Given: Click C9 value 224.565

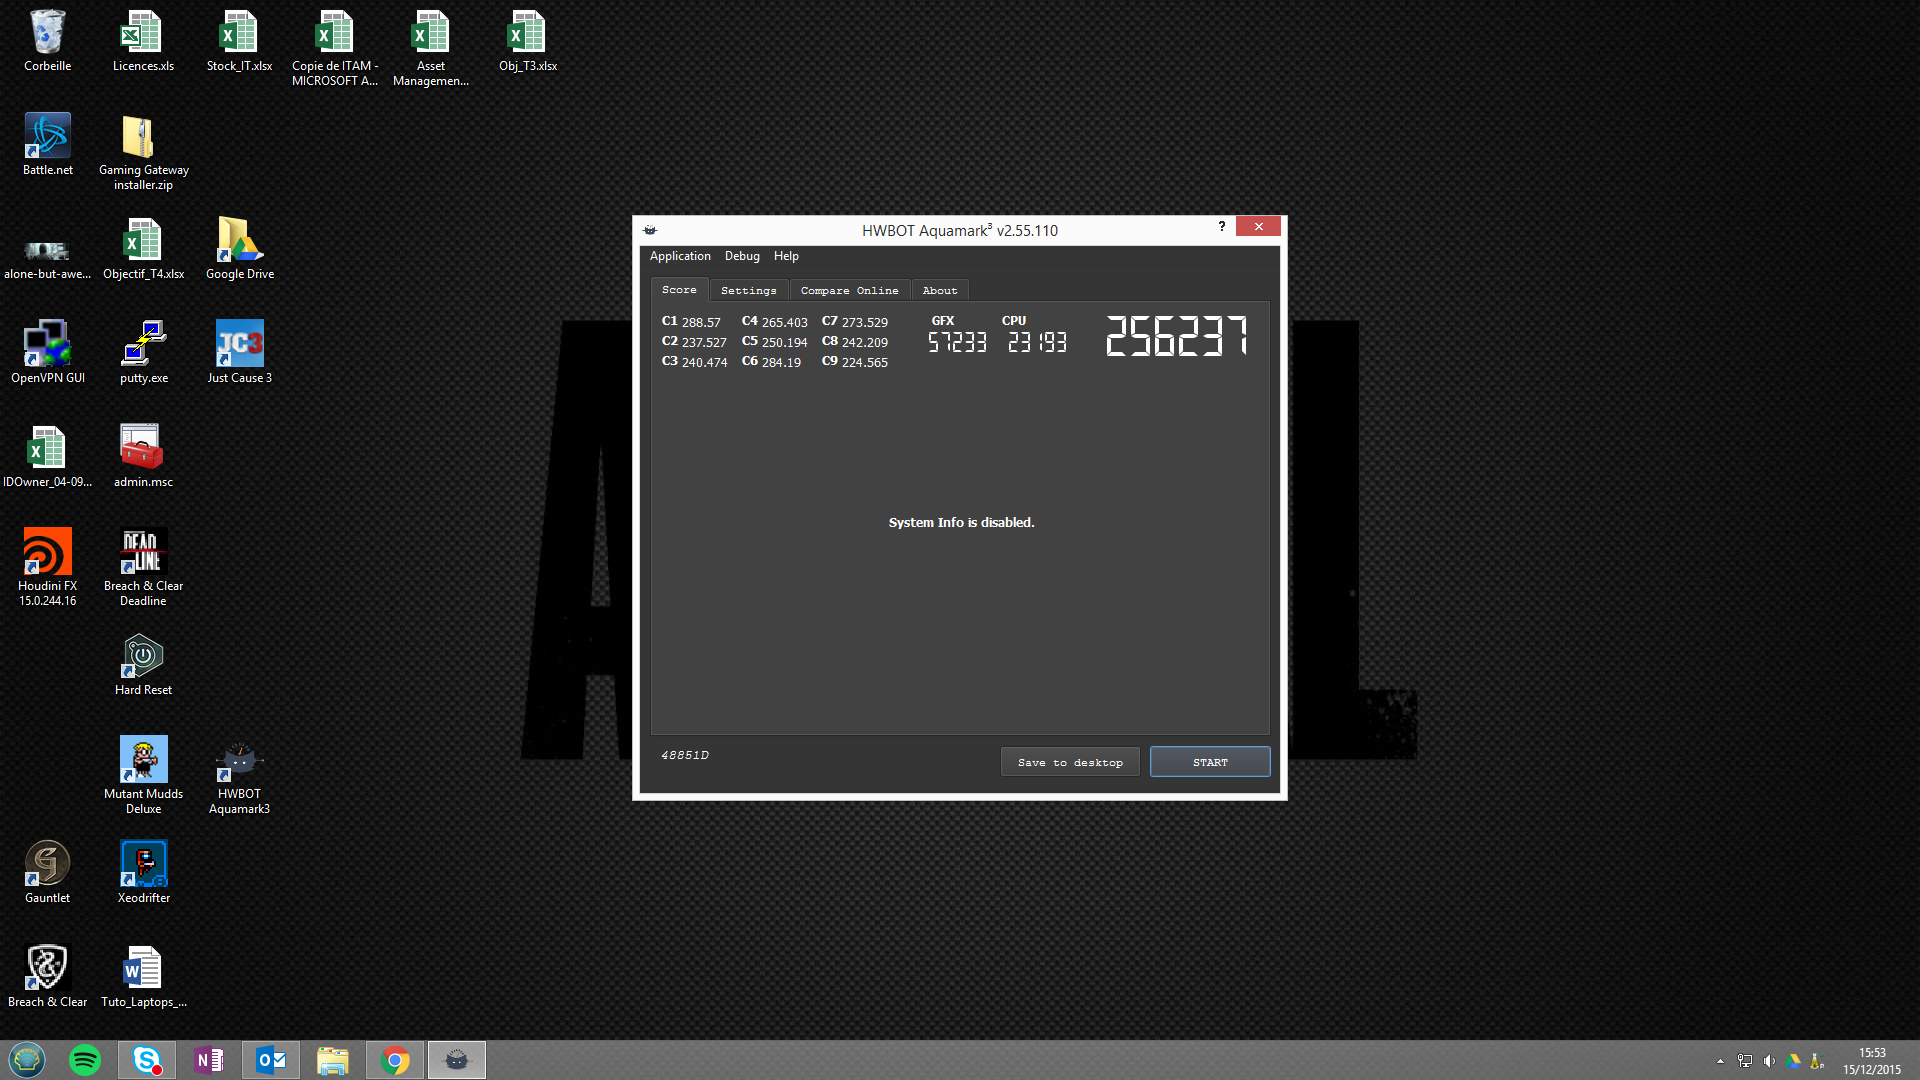Looking at the screenshot, I should point(864,362).
